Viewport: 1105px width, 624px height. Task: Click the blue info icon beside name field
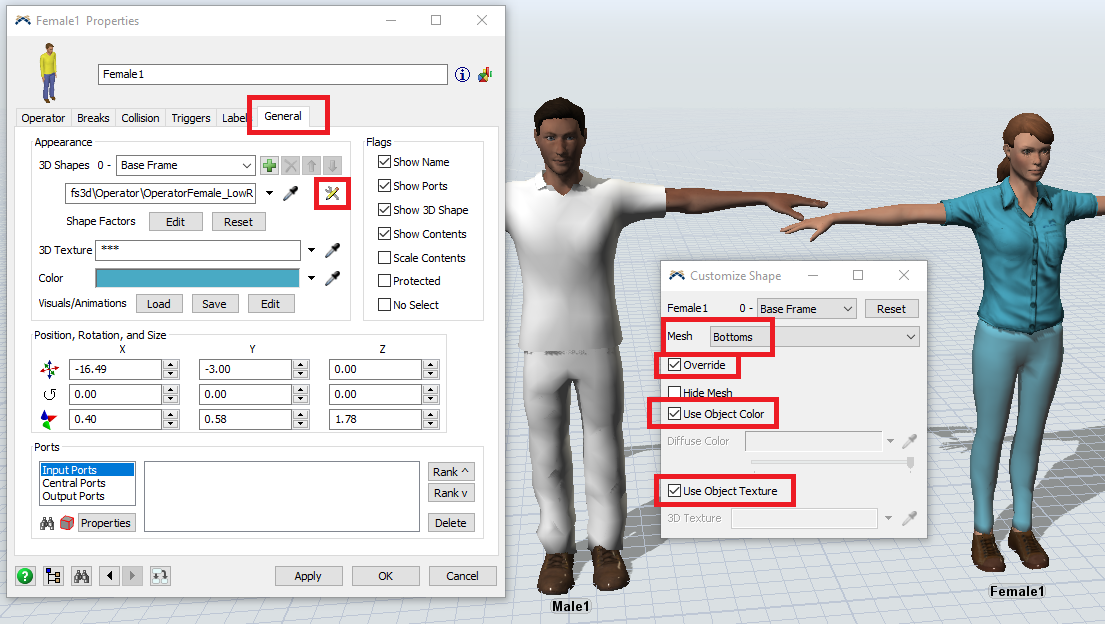tap(462, 75)
